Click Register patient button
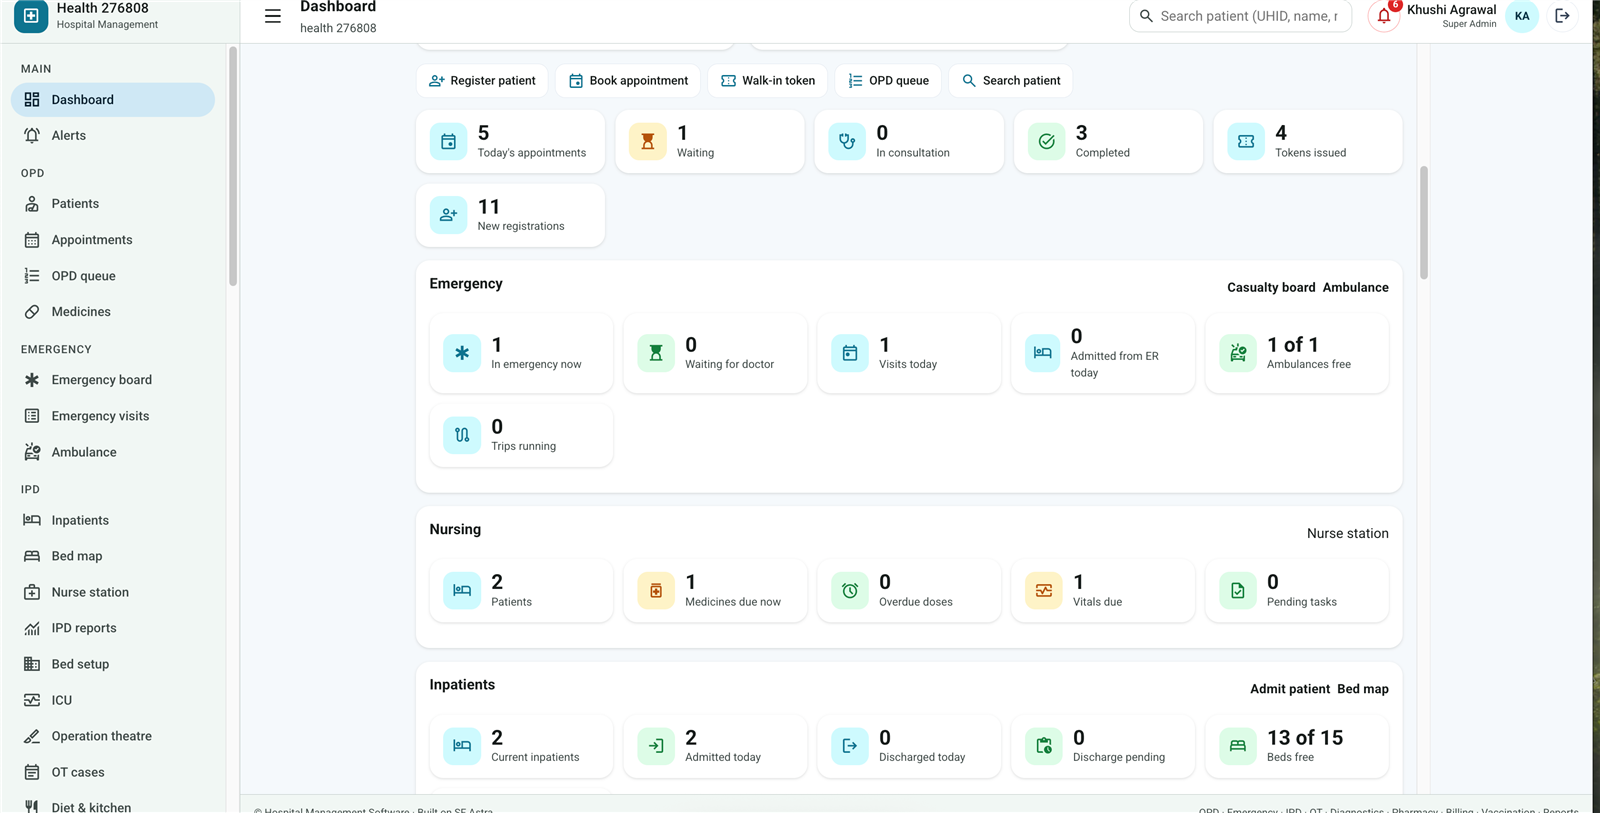 coord(482,81)
